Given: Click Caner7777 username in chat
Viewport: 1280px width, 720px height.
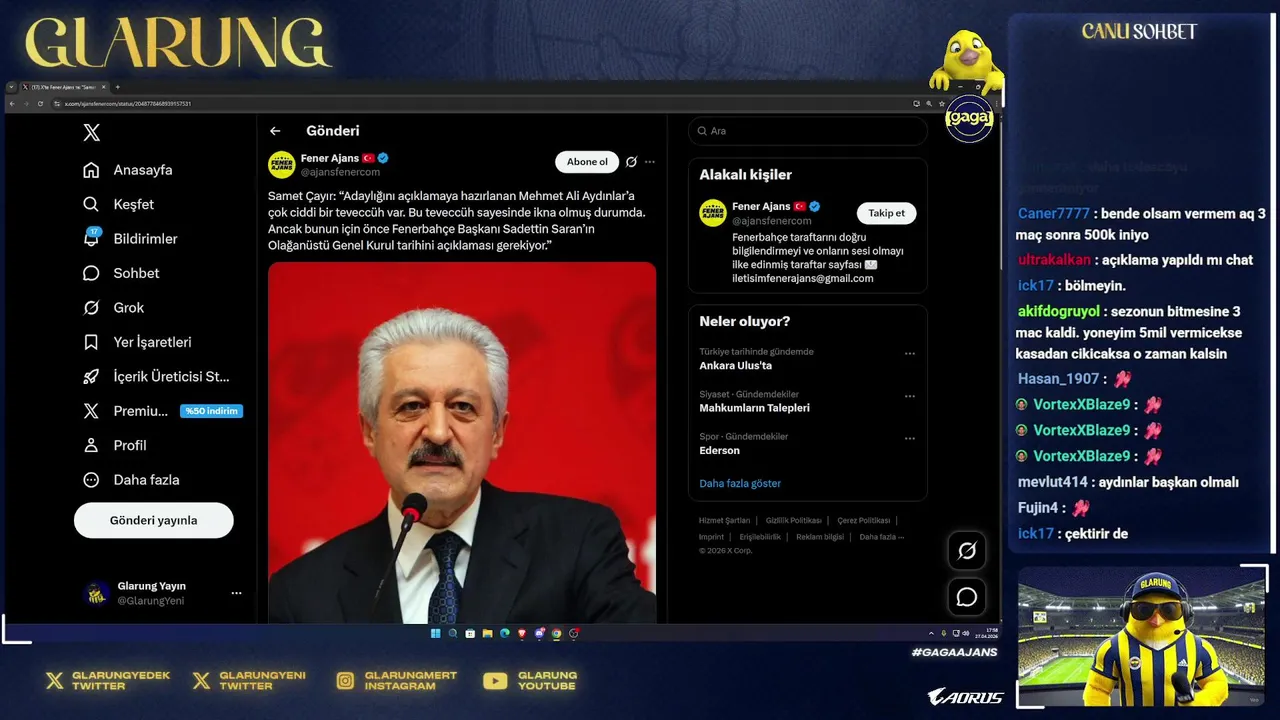Looking at the screenshot, I should click(x=1054, y=214).
